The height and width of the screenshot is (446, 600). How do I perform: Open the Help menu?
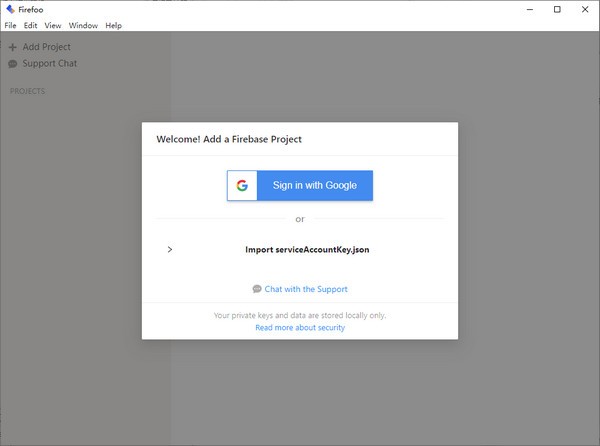[x=113, y=25]
